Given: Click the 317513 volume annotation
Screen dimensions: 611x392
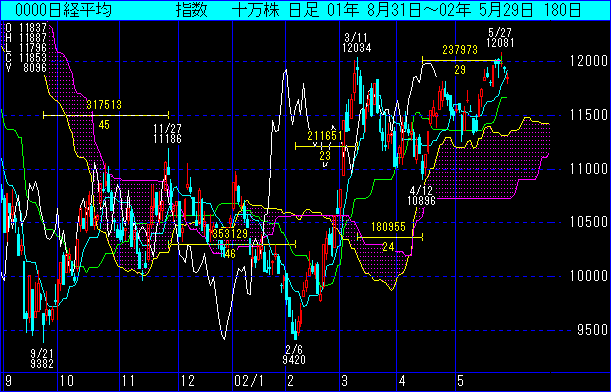Looking at the screenshot, I should click(x=104, y=105).
